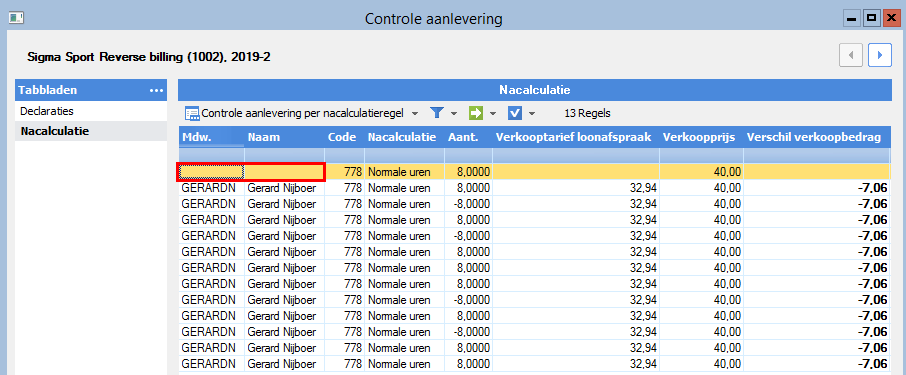Click the blue funnel filter icon

tap(437, 113)
